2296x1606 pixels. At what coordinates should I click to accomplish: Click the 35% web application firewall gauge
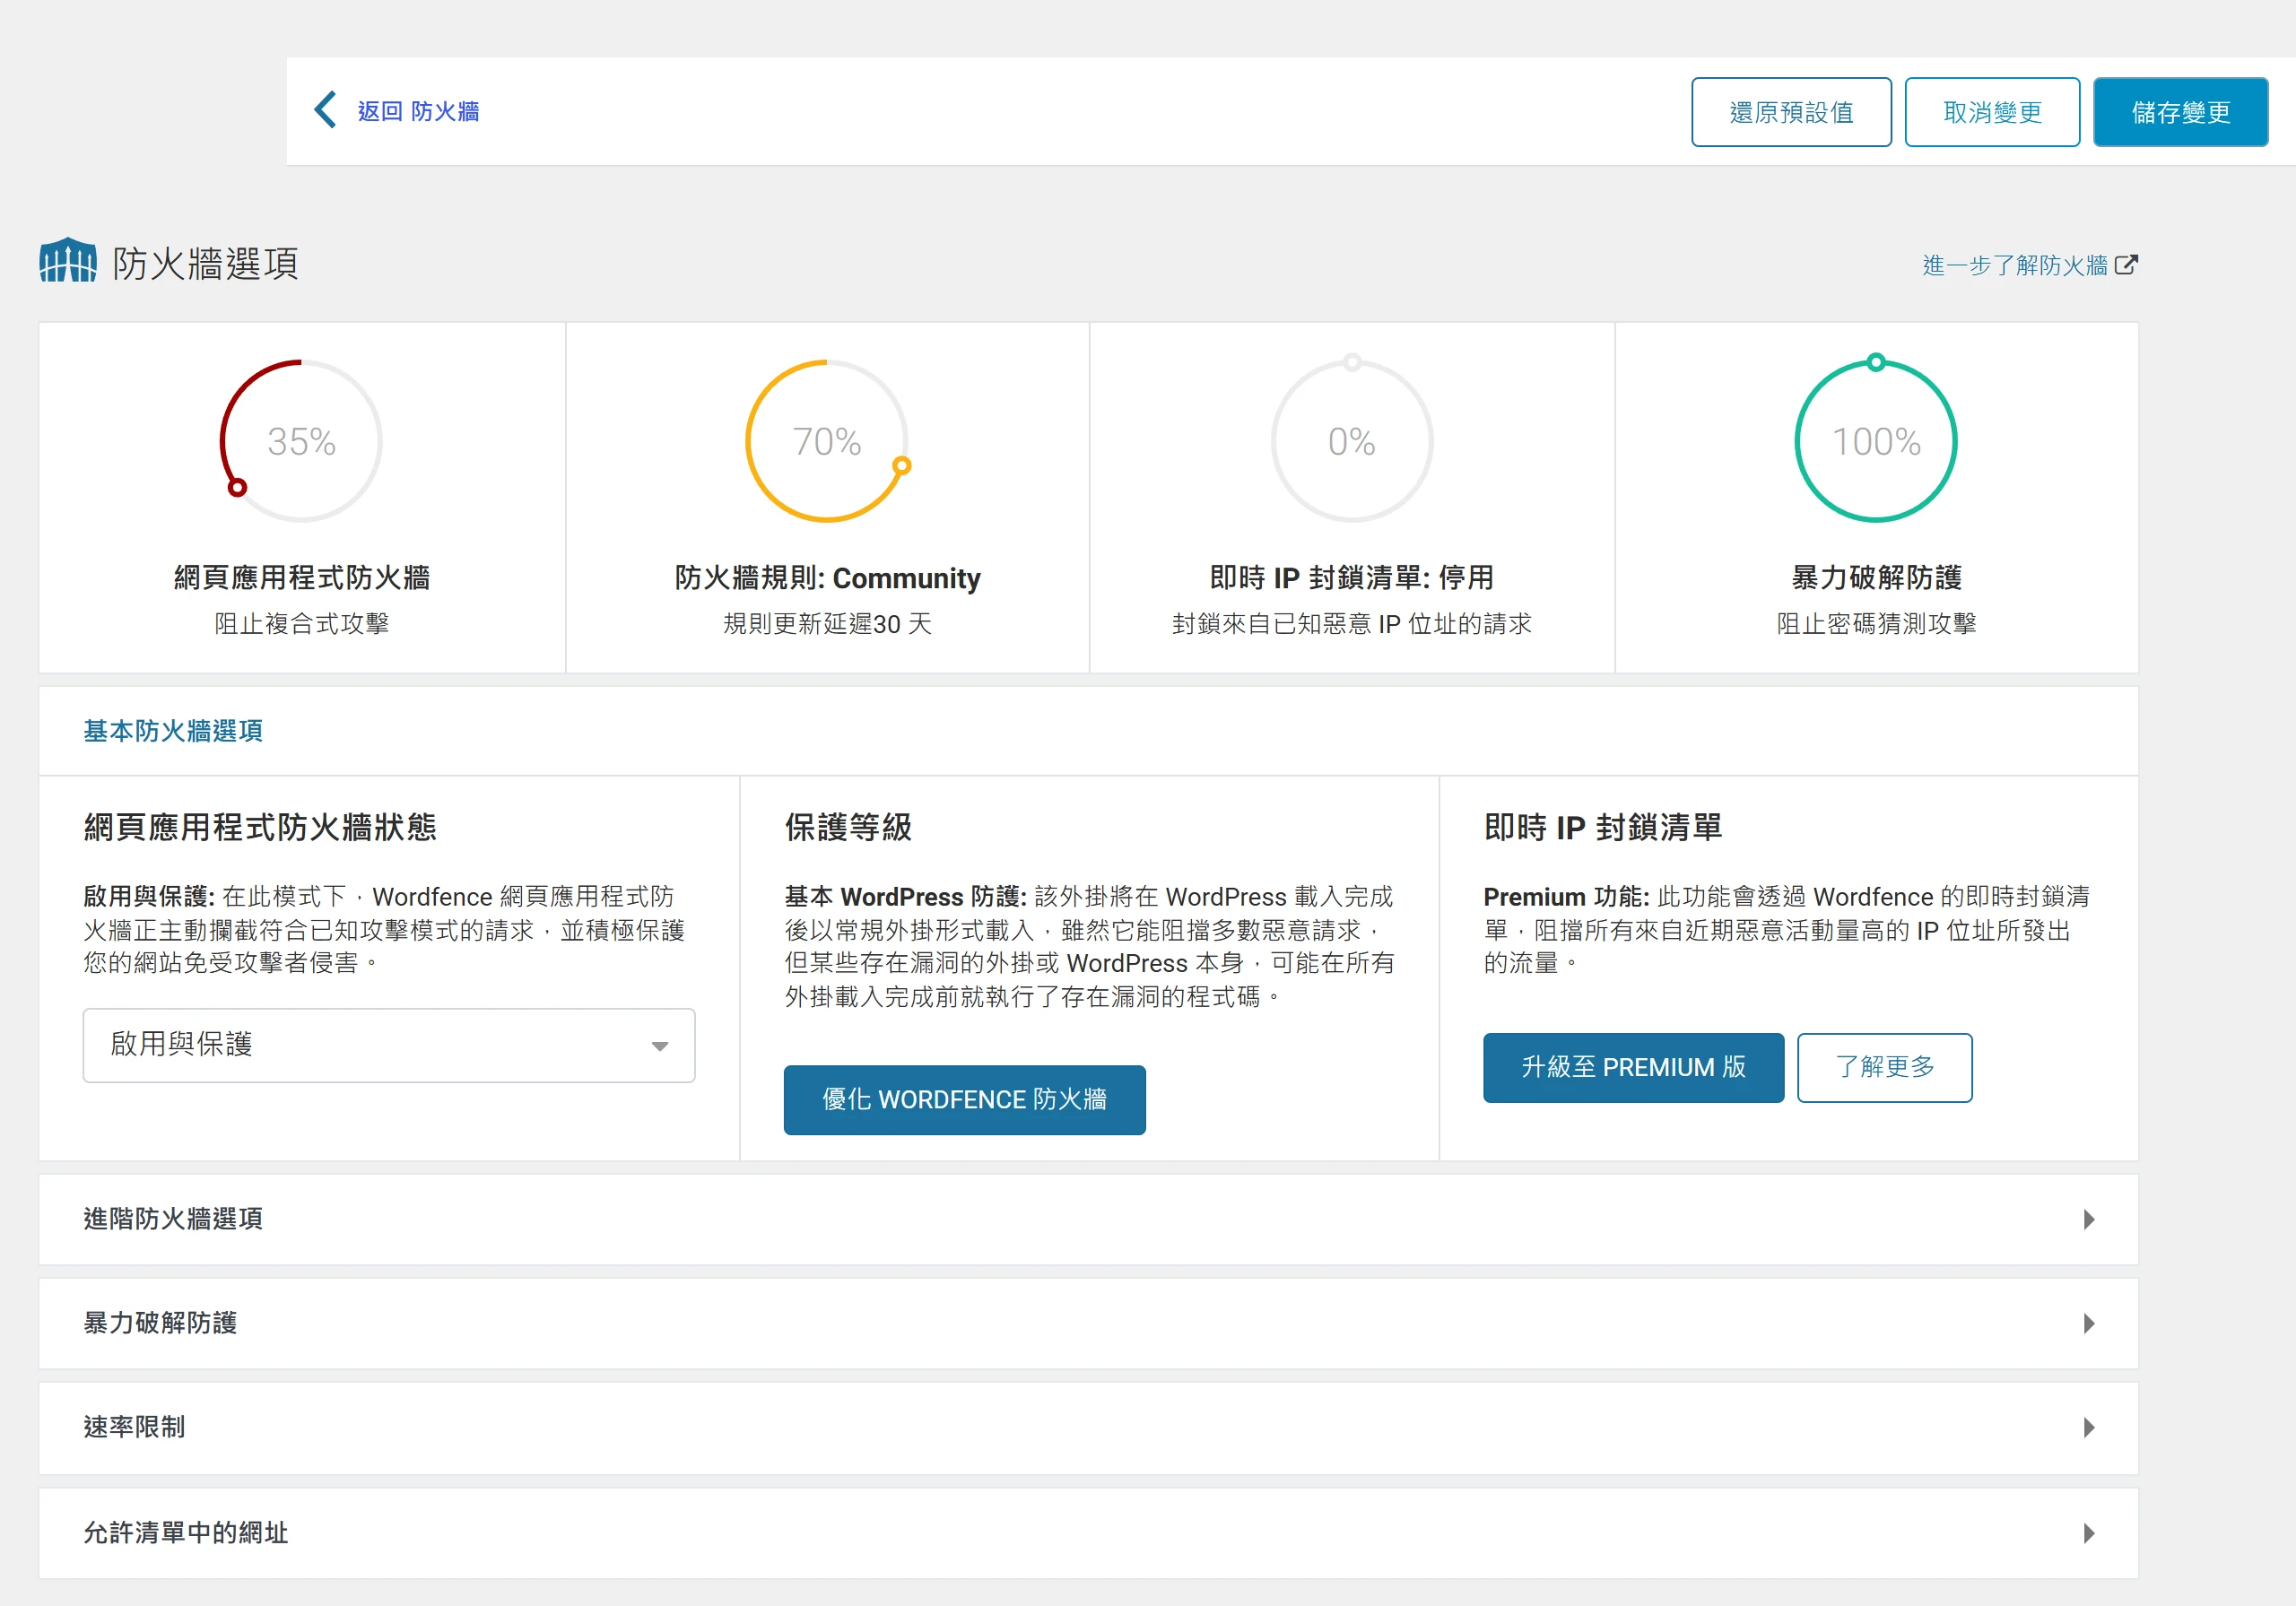[301, 440]
